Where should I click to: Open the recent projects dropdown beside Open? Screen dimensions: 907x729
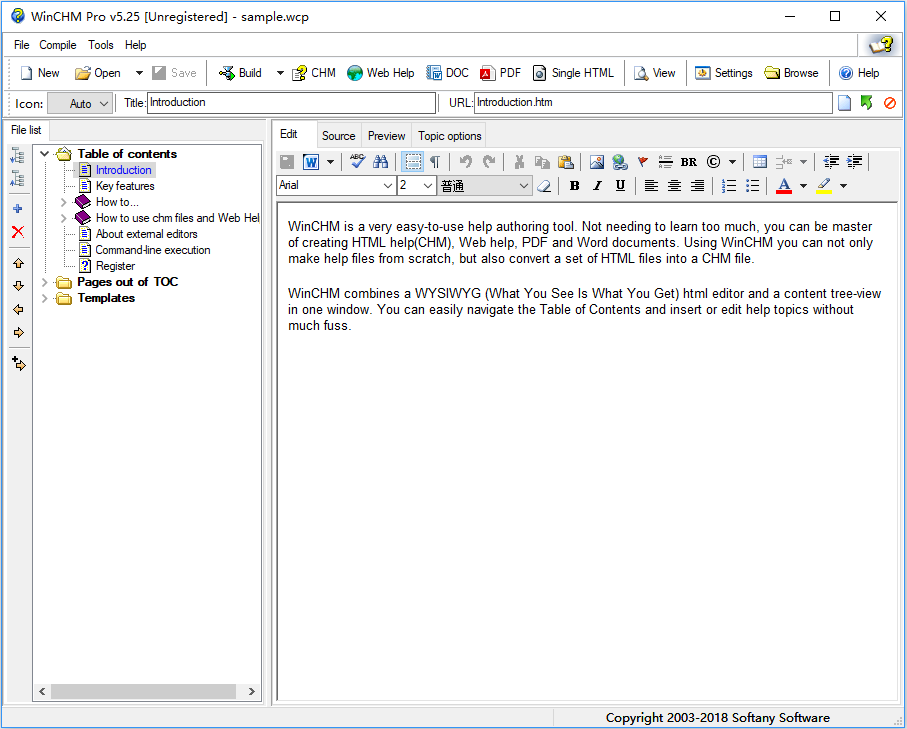(139, 73)
